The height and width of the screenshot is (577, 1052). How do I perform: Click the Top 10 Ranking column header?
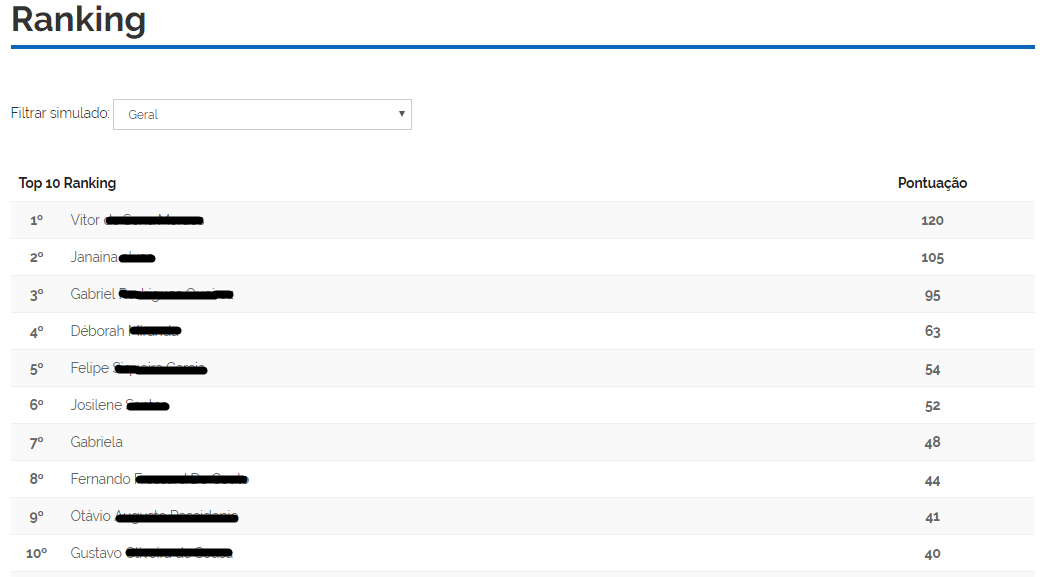coord(67,183)
